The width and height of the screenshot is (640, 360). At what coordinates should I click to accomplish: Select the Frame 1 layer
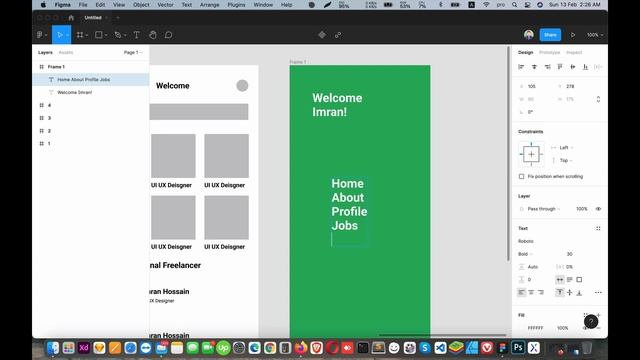coord(56,67)
